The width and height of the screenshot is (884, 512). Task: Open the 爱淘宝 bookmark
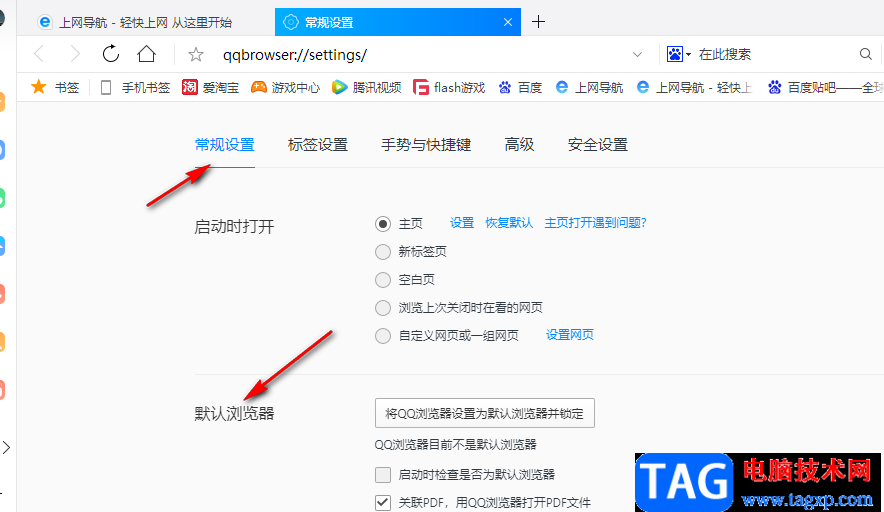(x=211, y=87)
